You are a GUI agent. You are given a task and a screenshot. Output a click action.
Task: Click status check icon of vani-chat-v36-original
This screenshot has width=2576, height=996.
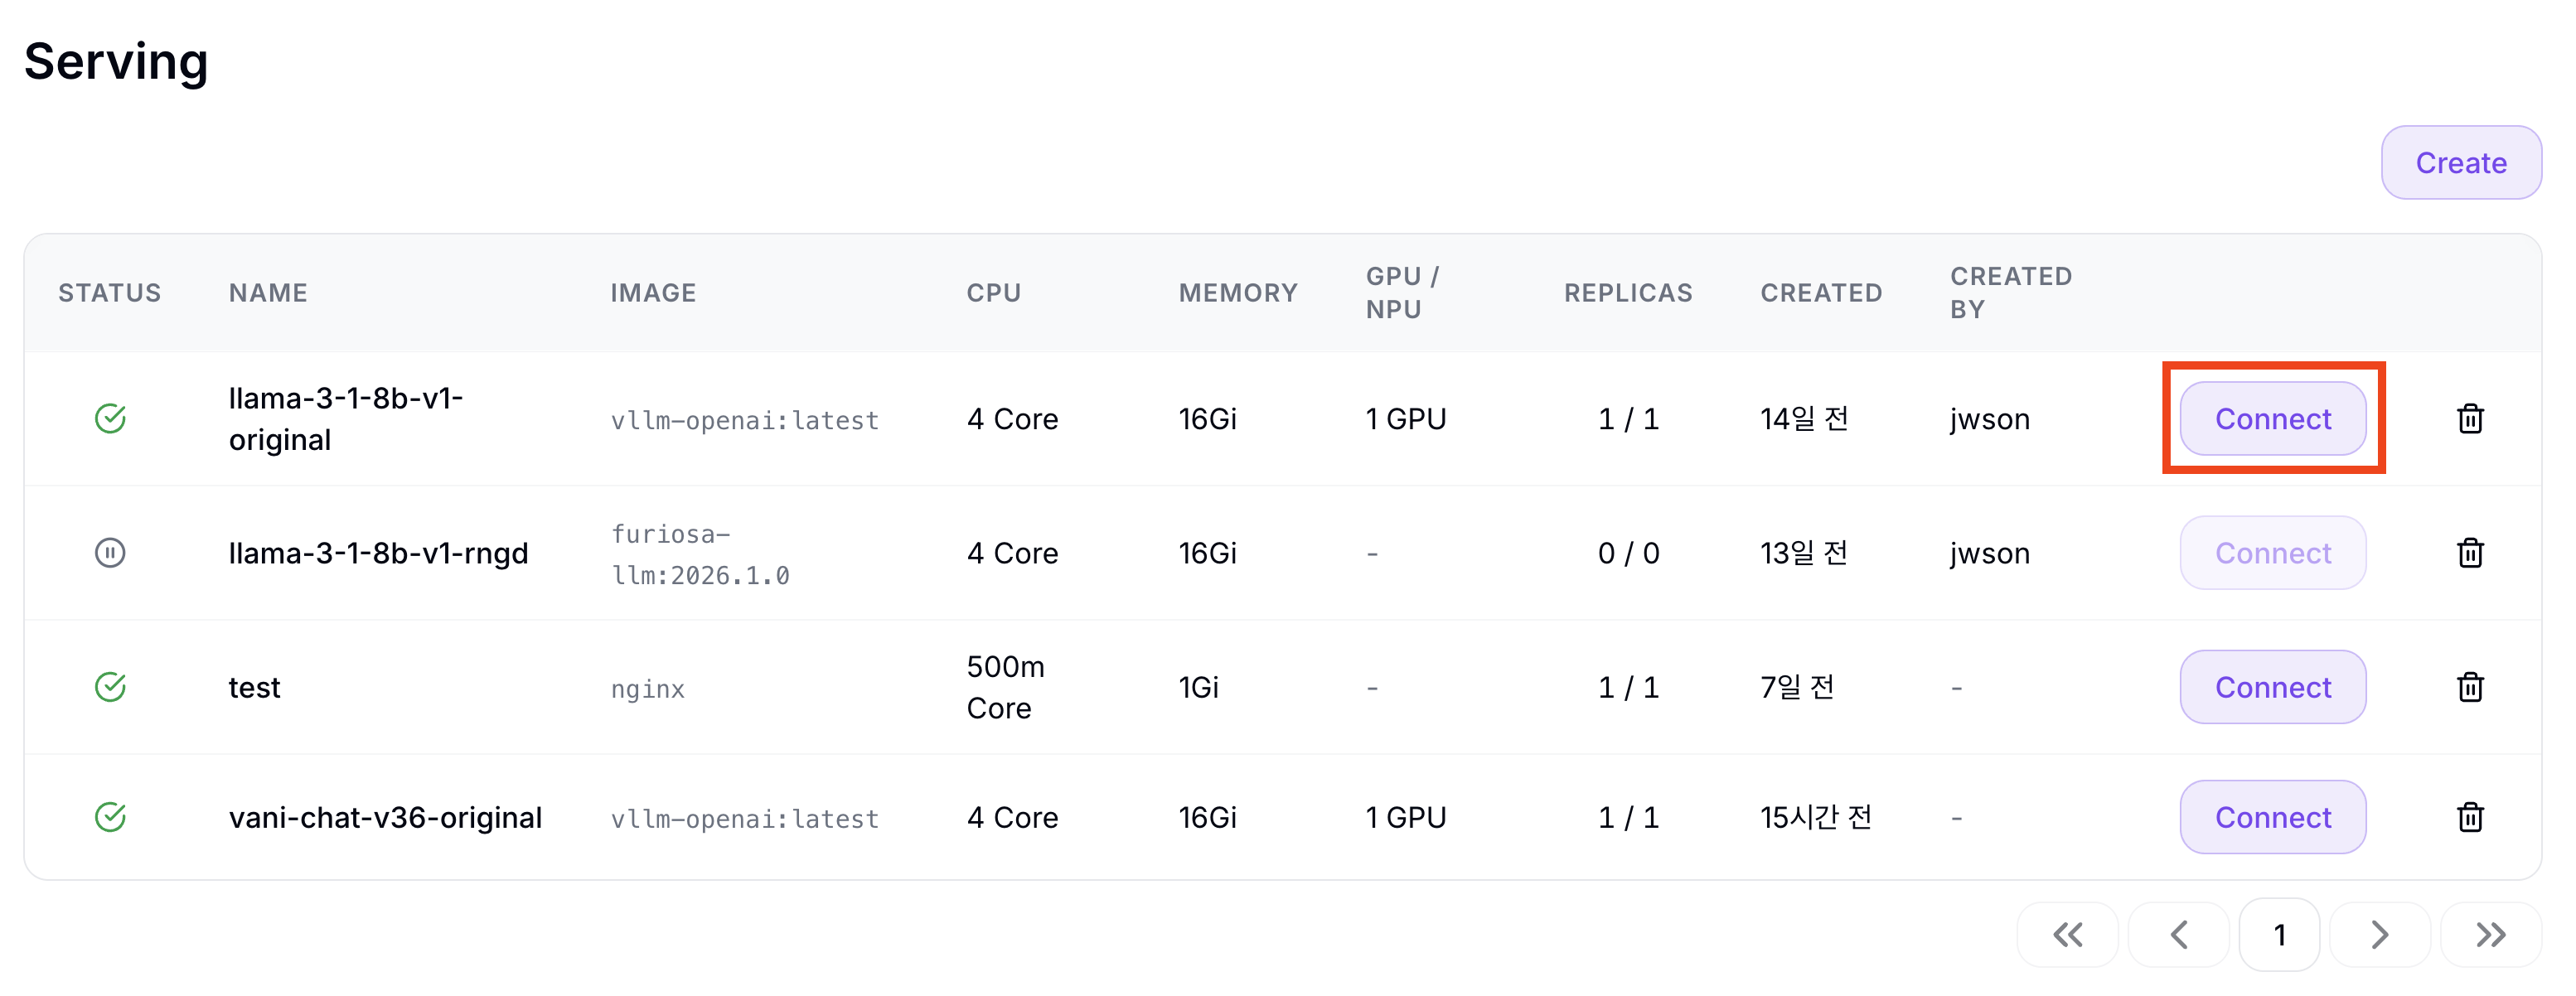(110, 817)
